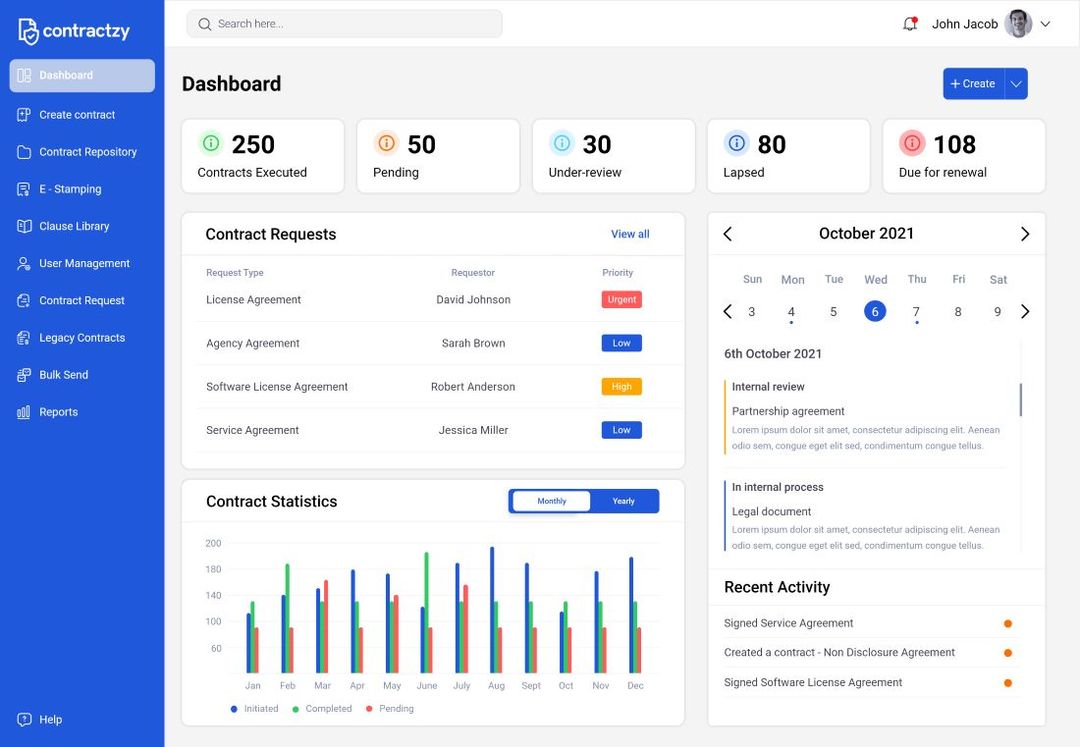Click the View all contract requests link
1080x747 pixels.
point(629,233)
